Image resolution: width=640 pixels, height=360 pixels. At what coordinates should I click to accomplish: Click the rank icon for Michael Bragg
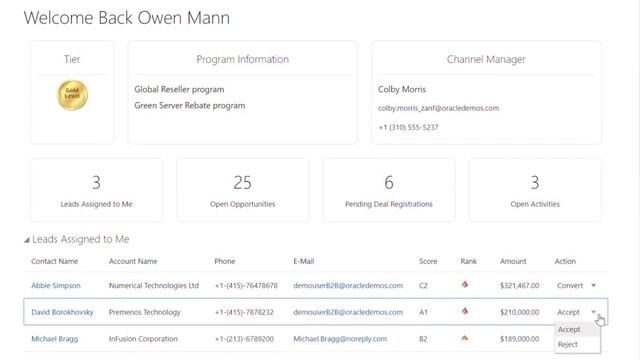coord(464,338)
